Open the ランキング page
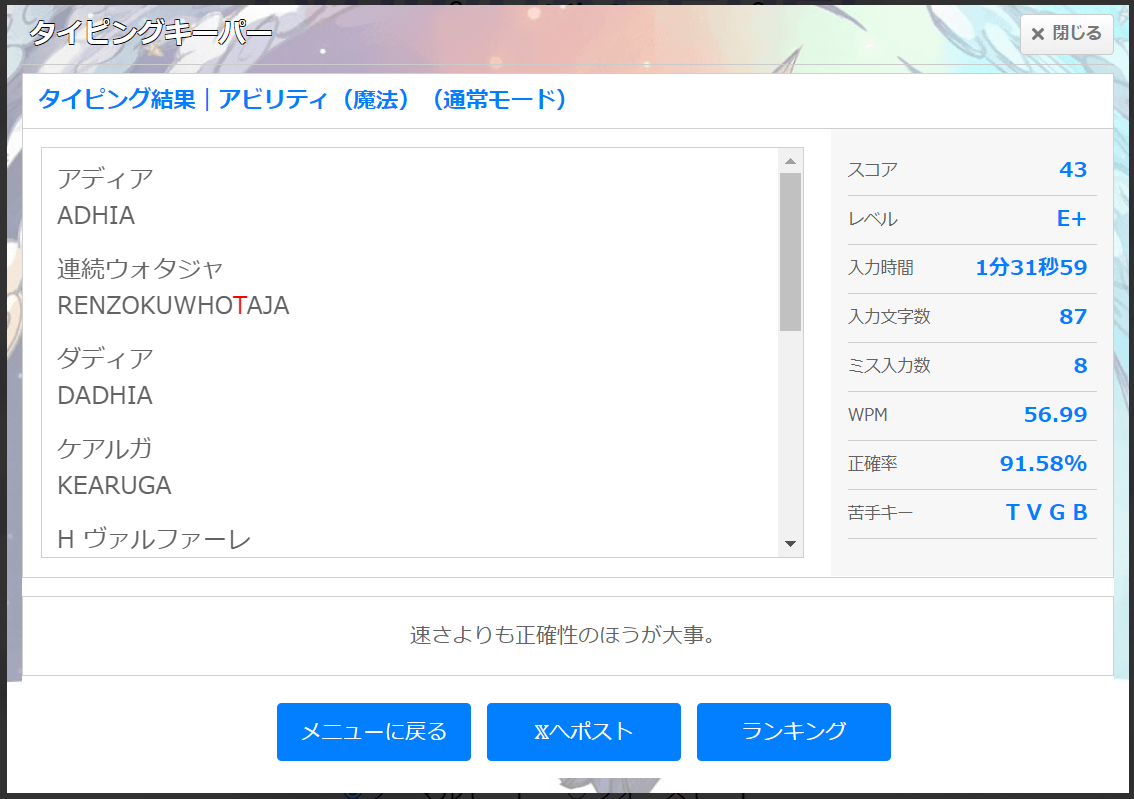Screen dimensions: 1134x799 click(793, 731)
